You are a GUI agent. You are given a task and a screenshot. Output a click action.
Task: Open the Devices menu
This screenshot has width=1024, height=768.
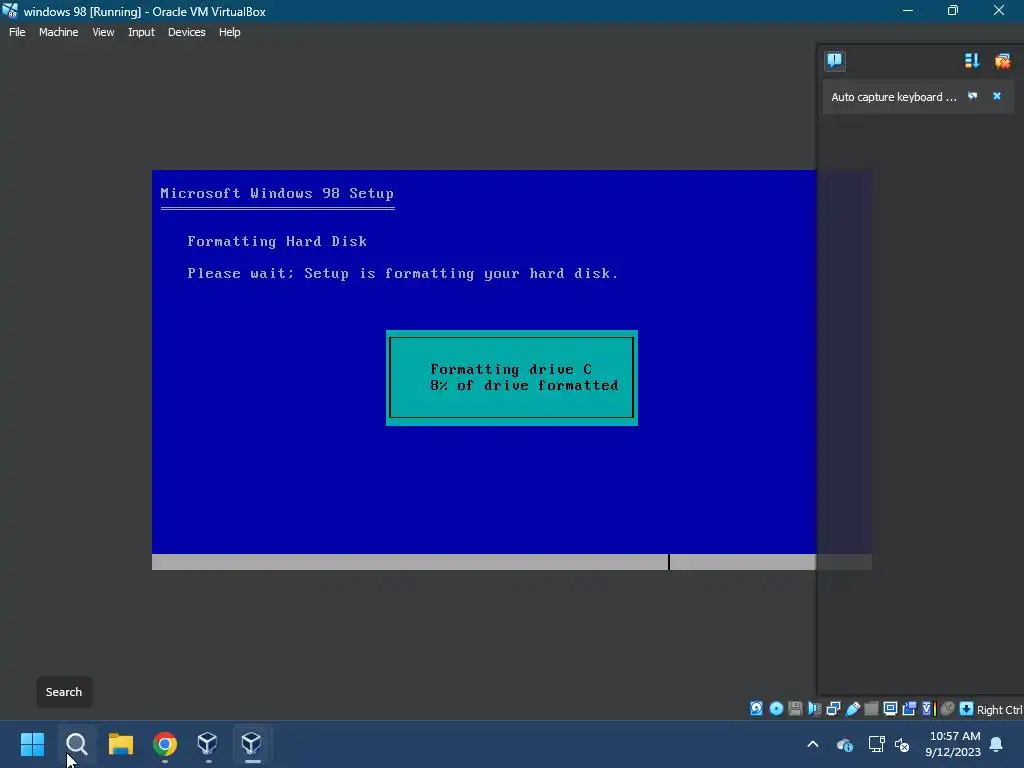click(186, 32)
